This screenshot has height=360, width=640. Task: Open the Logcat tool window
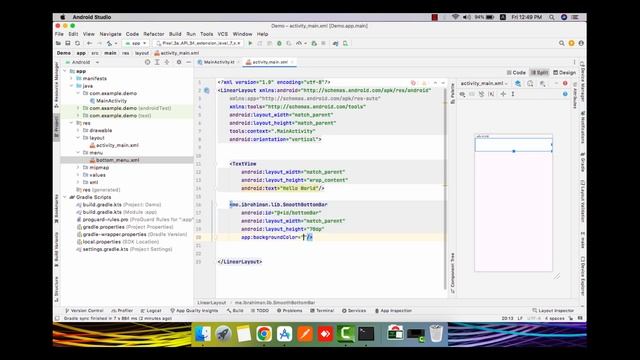point(151,311)
